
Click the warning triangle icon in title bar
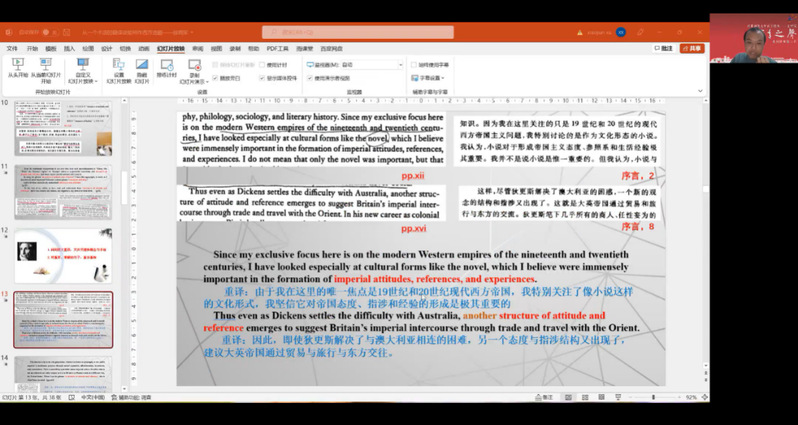pos(580,32)
